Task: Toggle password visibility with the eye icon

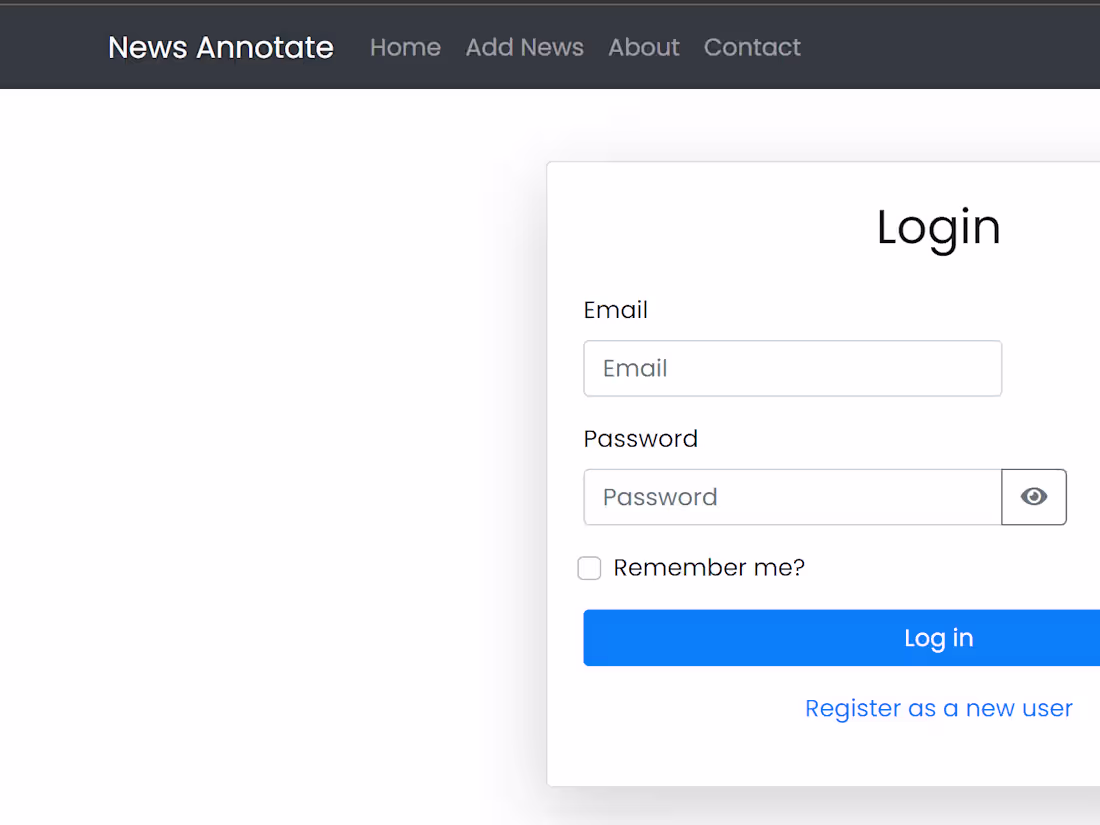Action: [x=1034, y=497]
